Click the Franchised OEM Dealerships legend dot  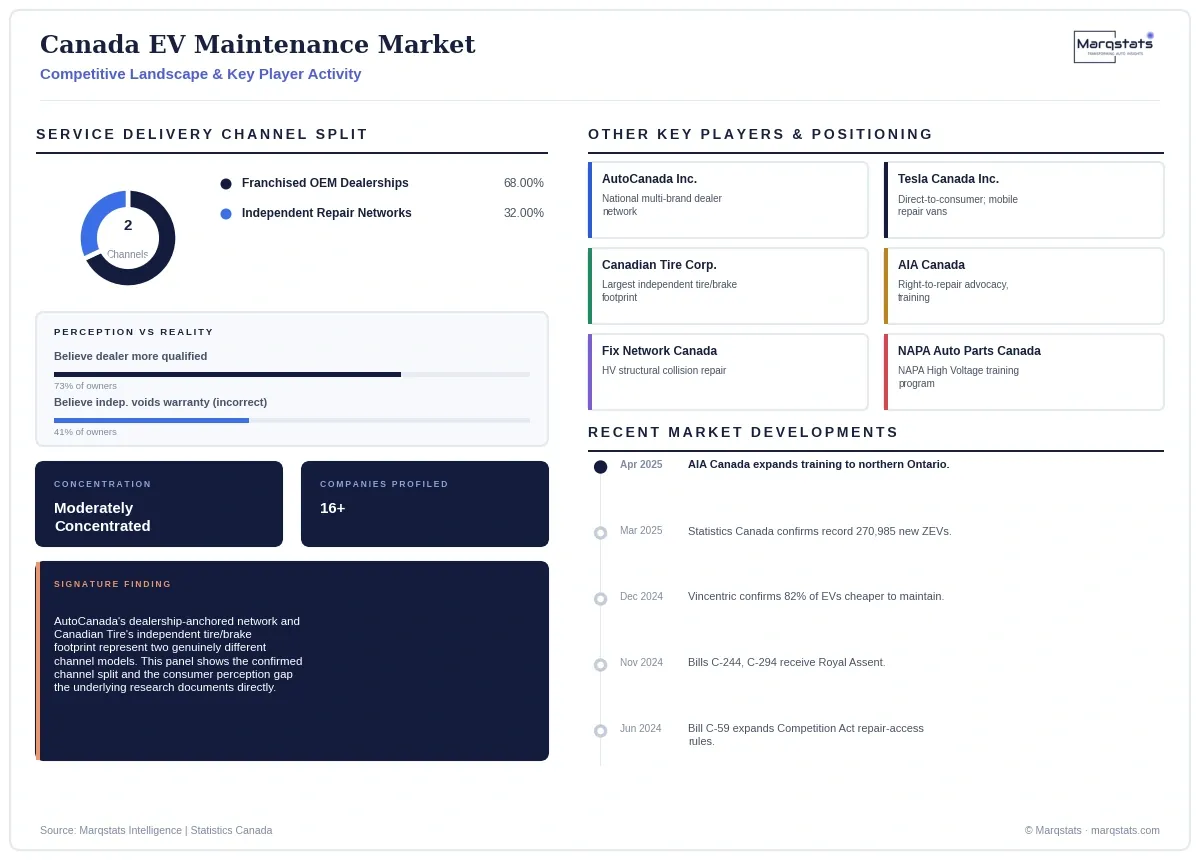pos(226,184)
